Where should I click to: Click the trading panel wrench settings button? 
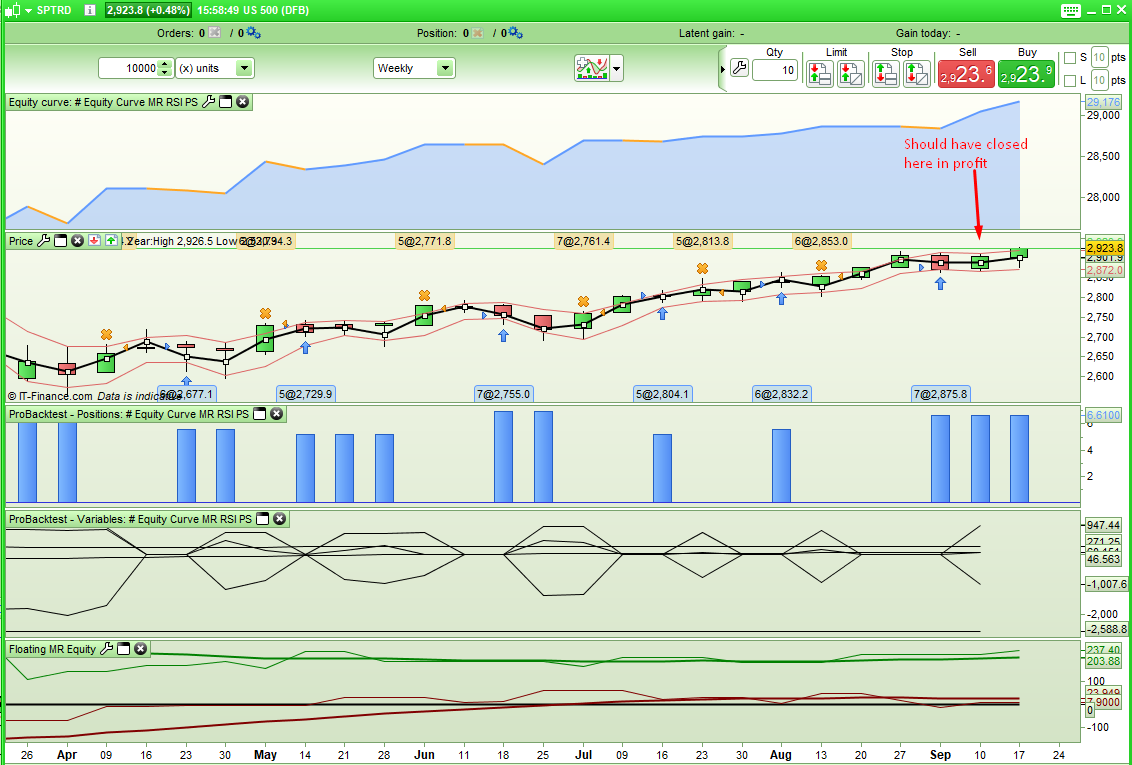tap(740, 69)
